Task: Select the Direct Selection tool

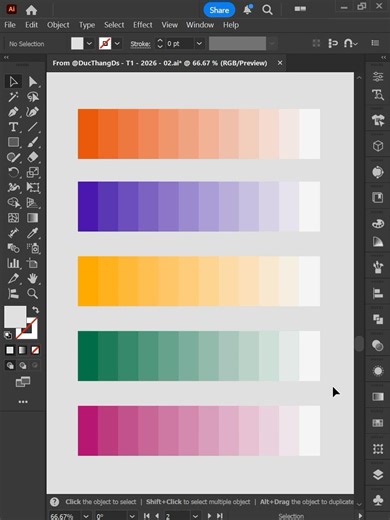Action: [x=33, y=82]
